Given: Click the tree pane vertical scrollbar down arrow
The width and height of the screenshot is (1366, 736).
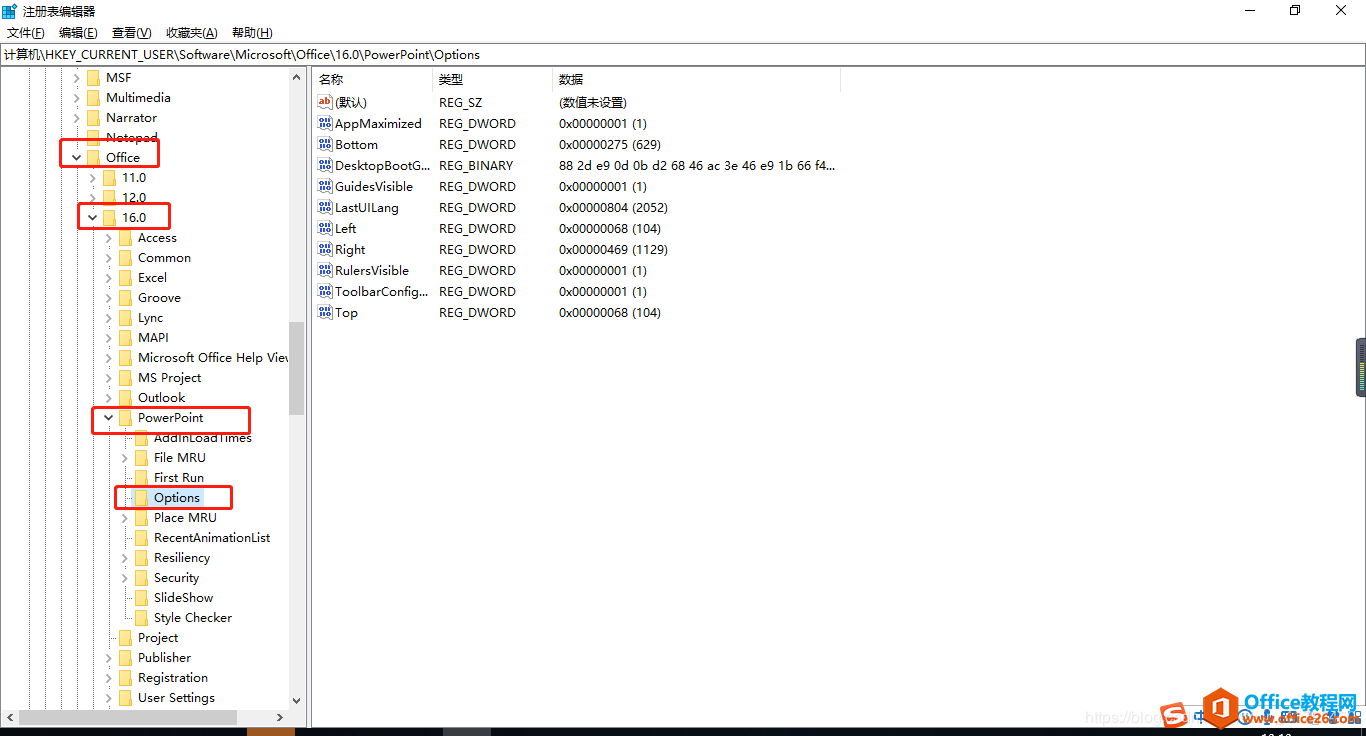Looking at the screenshot, I should point(296,701).
